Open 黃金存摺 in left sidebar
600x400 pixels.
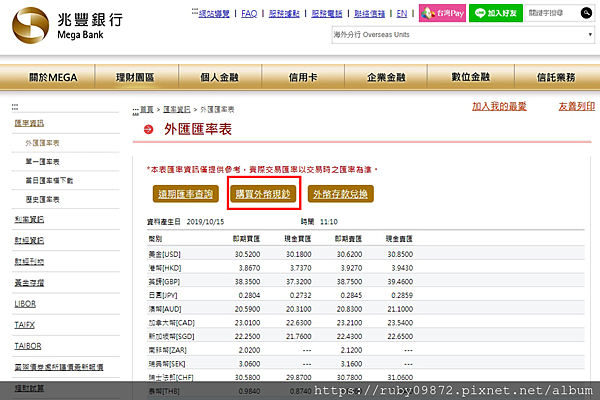click(29, 283)
